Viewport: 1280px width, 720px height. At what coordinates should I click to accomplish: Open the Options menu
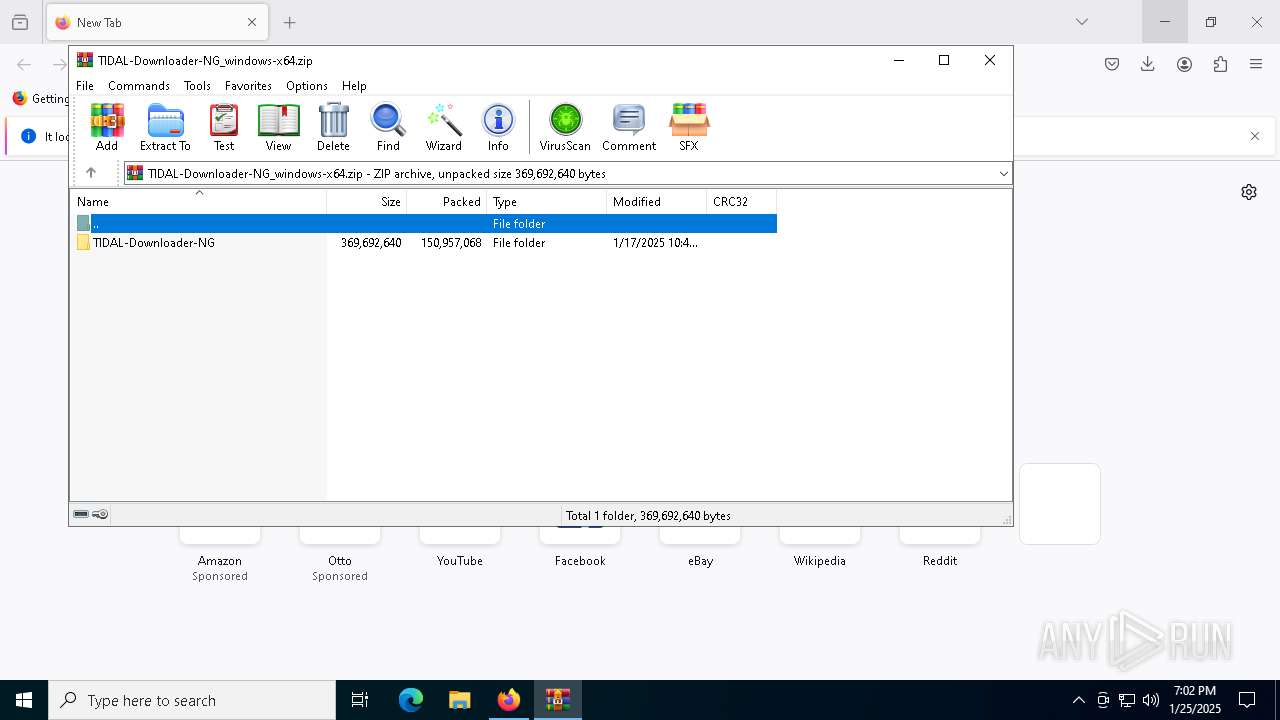coord(307,86)
